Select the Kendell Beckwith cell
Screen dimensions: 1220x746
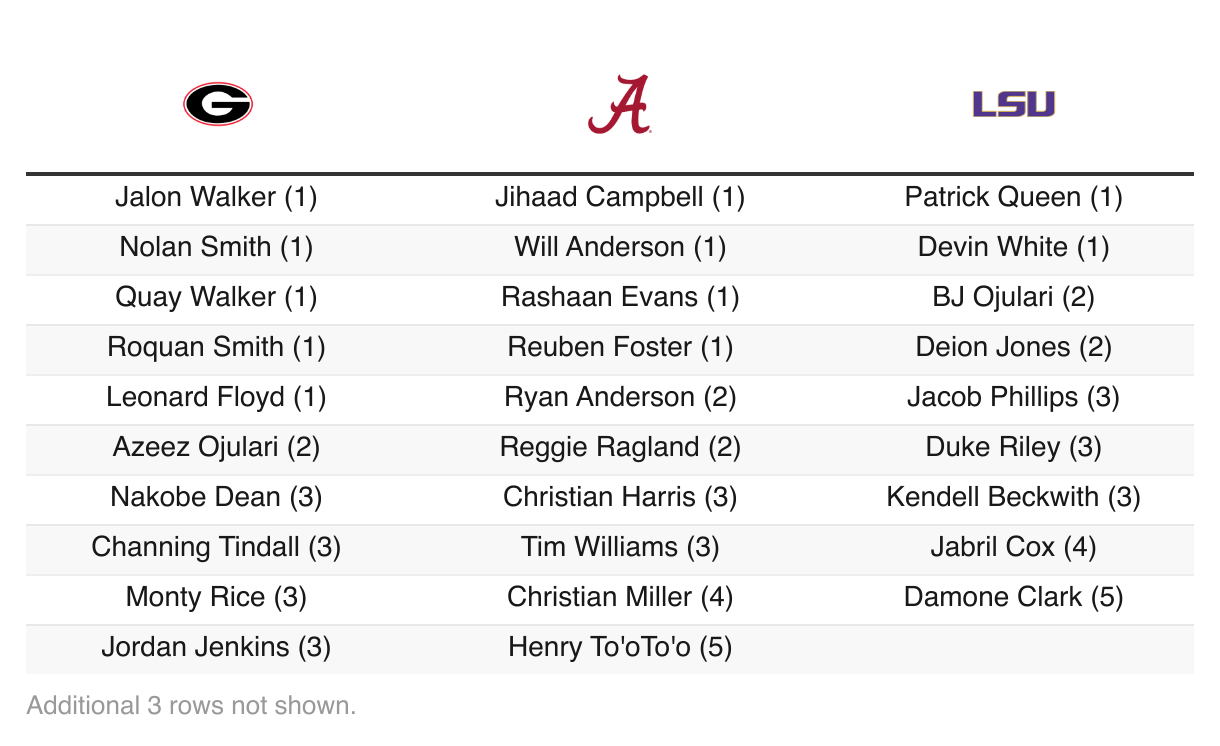click(1013, 497)
